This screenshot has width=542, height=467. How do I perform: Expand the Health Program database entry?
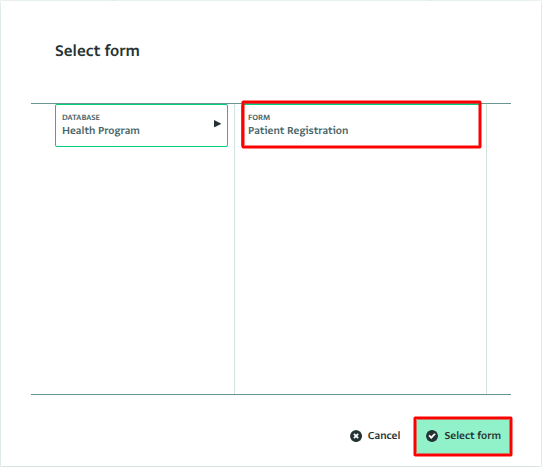coord(217,124)
